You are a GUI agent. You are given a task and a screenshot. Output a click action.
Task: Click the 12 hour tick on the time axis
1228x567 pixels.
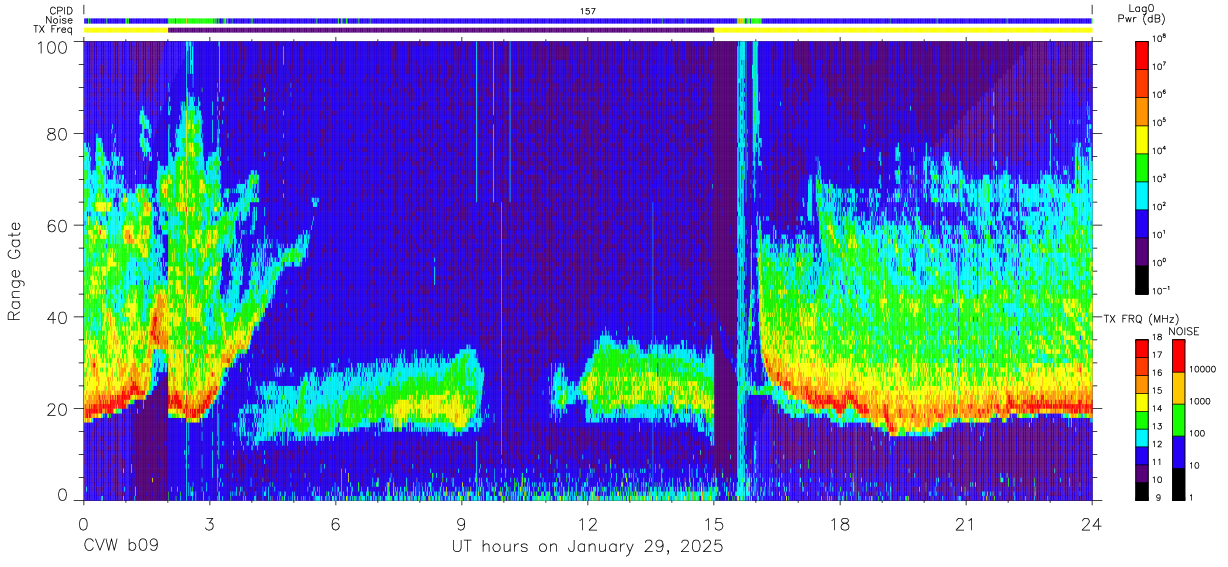(x=588, y=524)
